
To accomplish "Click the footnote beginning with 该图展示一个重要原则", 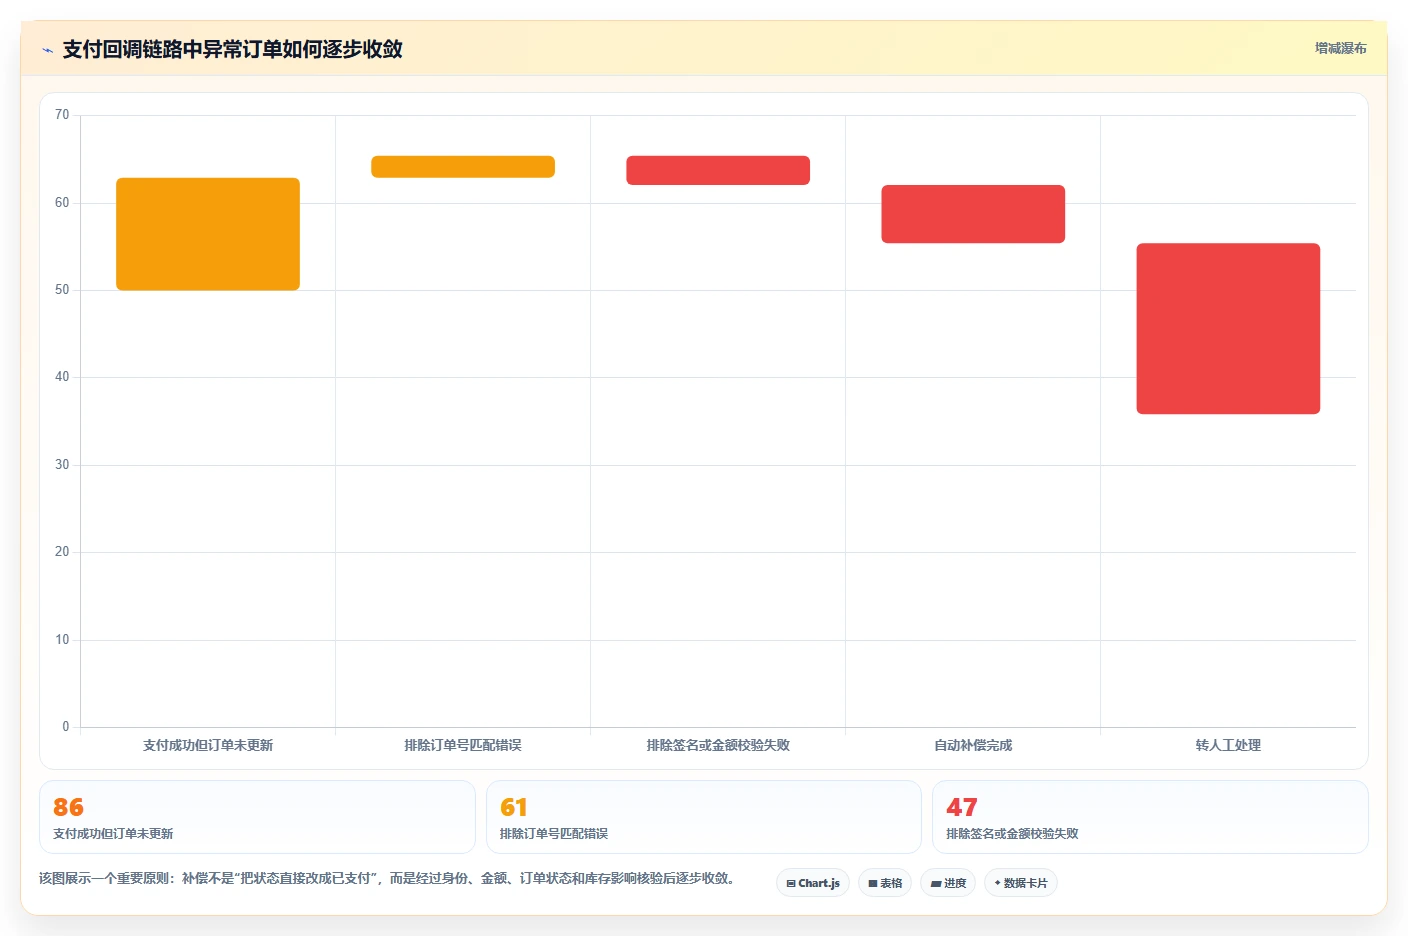I will click(x=389, y=878).
